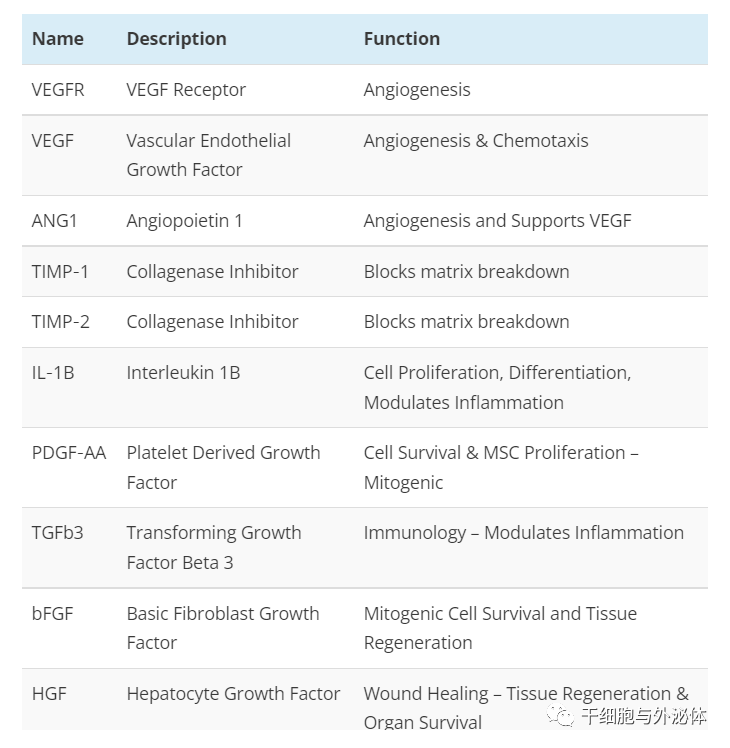
Task: Click the WeChat logo watermark icon
Action: point(561,716)
